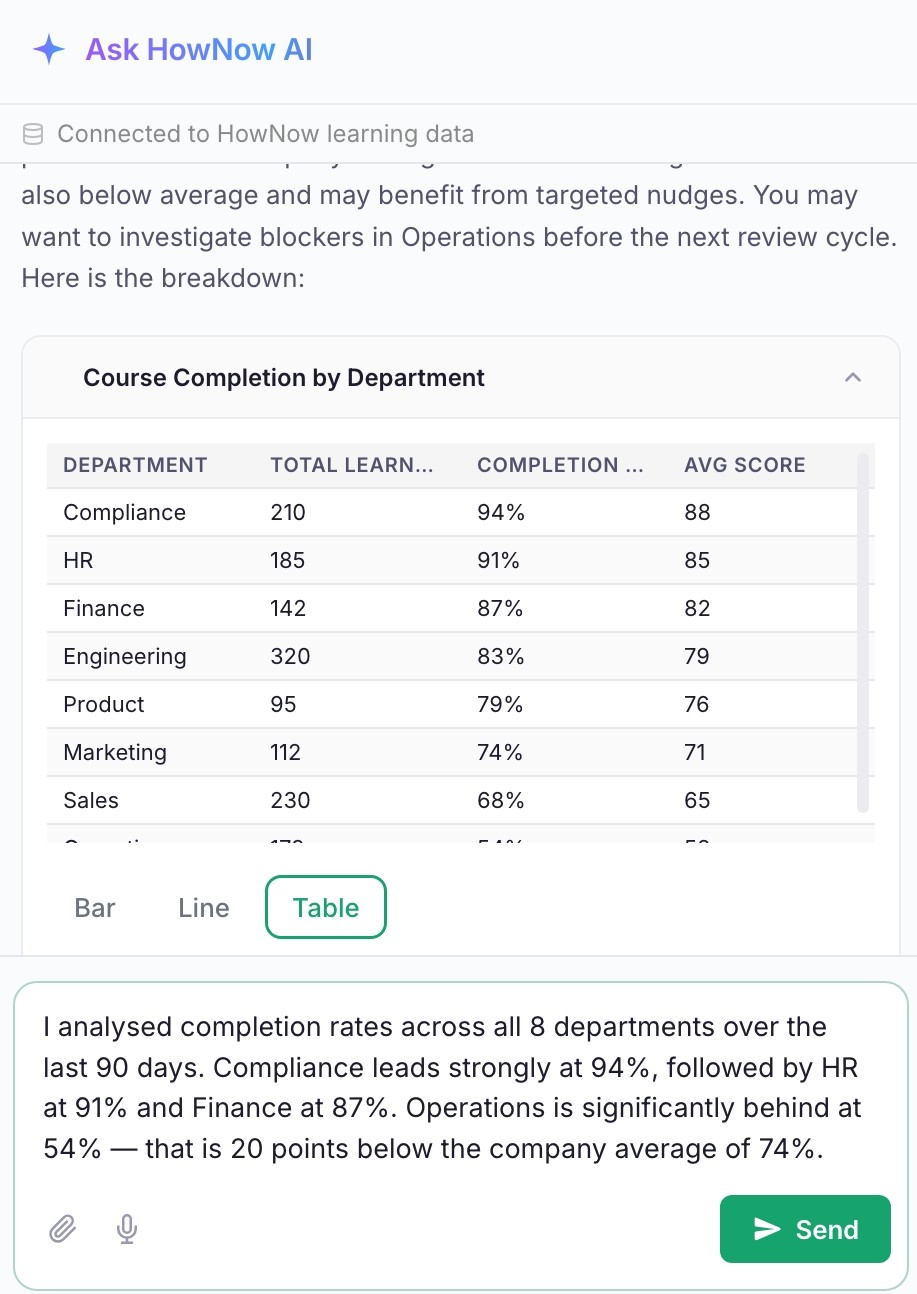The width and height of the screenshot is (917, 1294).
Task: Switch to the Bar chart view
Action: 95,908
